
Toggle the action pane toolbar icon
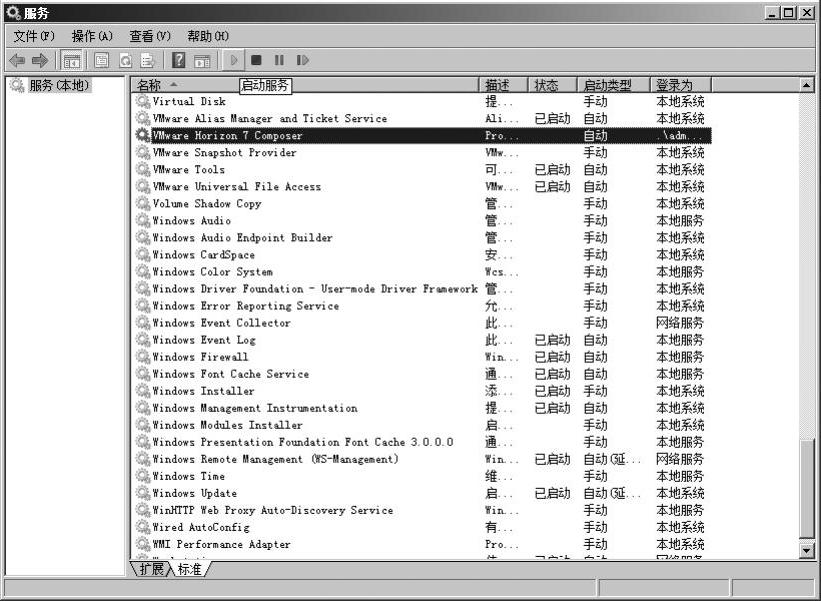pyautogui.click(x=202, y=61)
